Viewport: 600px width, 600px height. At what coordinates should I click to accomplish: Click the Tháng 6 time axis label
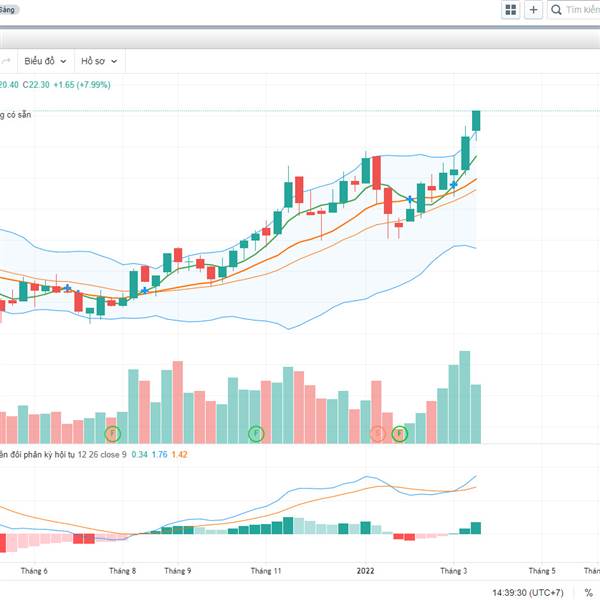click(34, 571)
